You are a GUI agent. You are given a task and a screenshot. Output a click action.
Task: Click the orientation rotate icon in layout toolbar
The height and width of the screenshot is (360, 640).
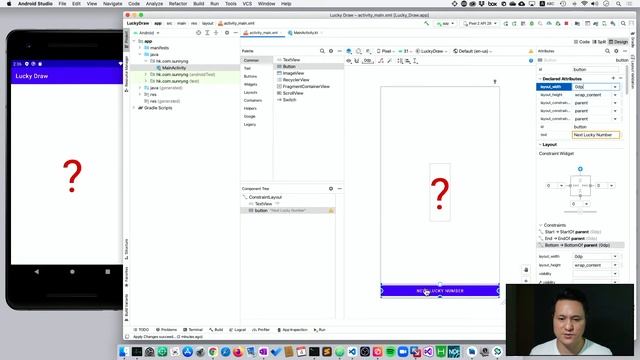tap(358, 51)
